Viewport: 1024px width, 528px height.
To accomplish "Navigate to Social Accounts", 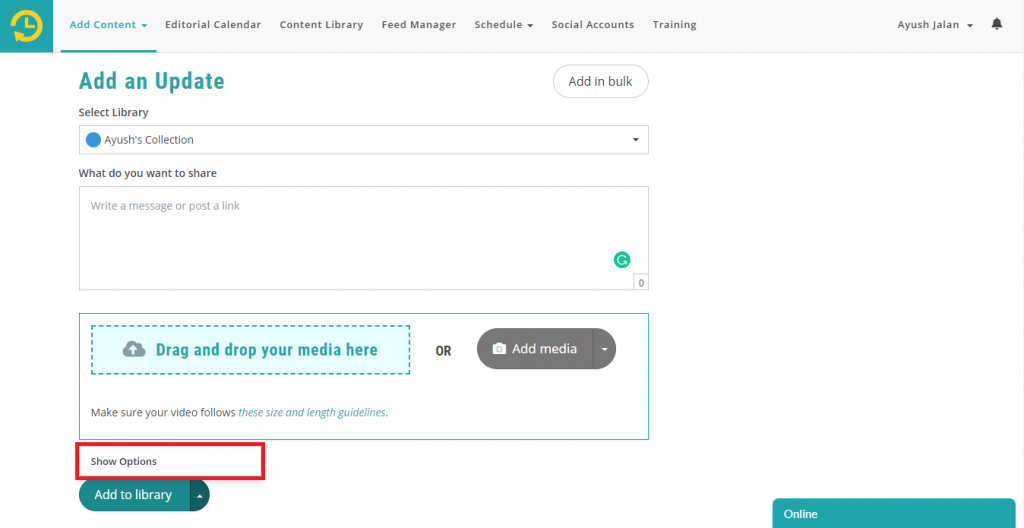I will 593,25.
